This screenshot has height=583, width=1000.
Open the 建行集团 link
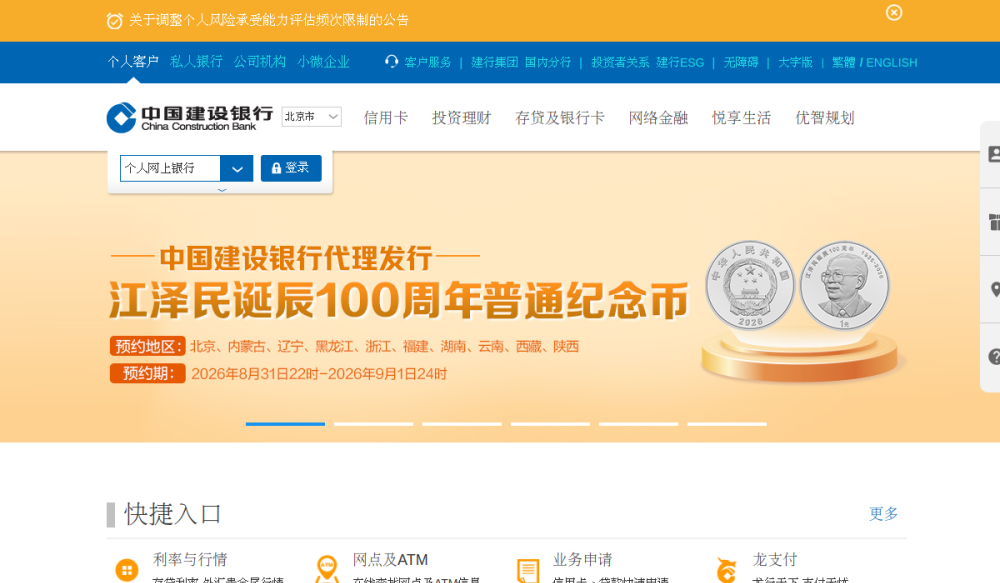click(494, 63)
